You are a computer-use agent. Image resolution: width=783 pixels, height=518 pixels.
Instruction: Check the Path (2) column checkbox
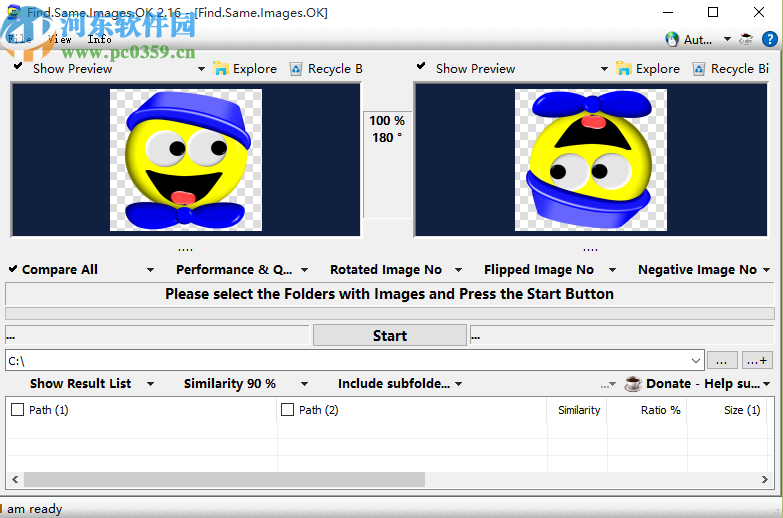tap(288, 410)
